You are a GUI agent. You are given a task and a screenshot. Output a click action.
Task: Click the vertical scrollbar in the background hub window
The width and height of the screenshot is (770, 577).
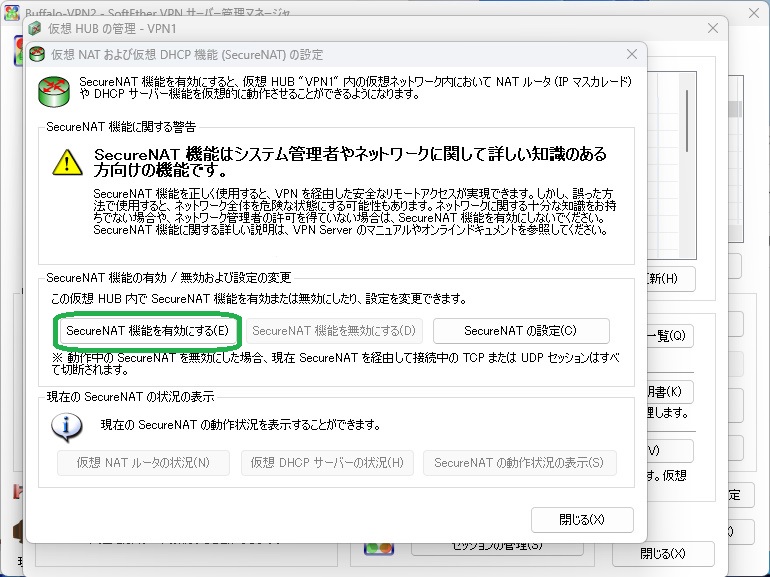[687, 121]
